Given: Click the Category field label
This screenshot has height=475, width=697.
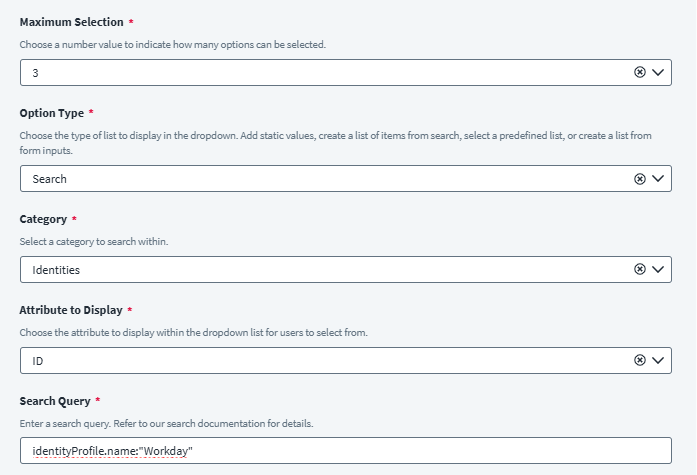Looking at the screenshot, I should click(x=43, y=218).
